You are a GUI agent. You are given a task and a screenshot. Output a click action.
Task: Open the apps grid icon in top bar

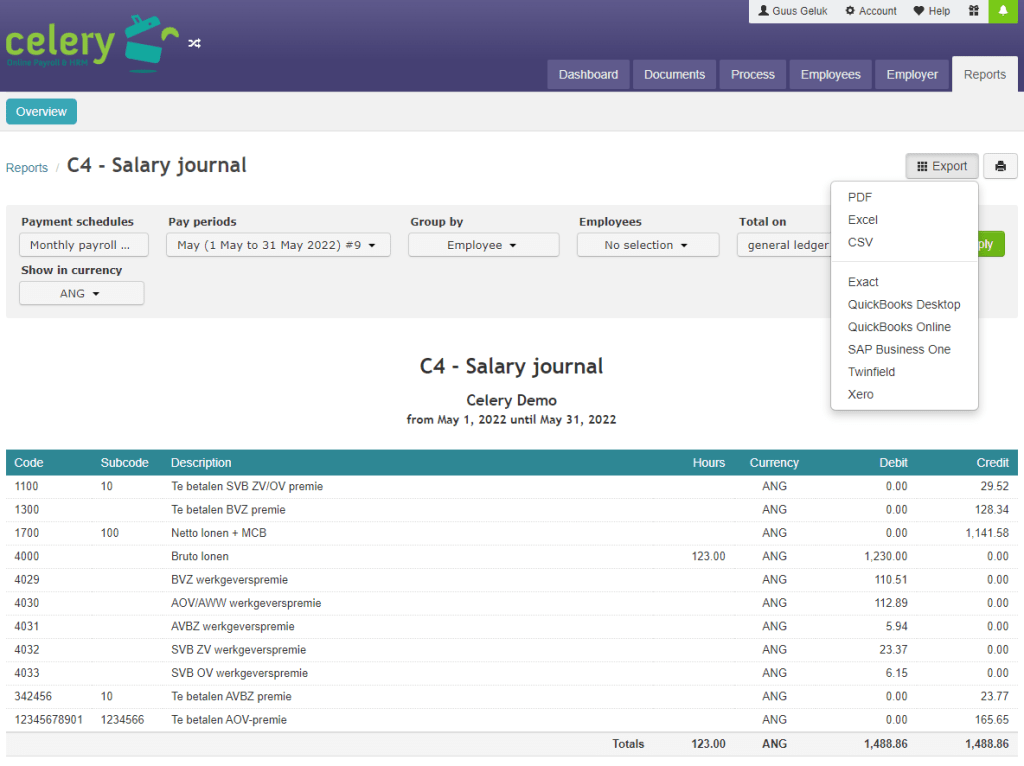(974, 11)
